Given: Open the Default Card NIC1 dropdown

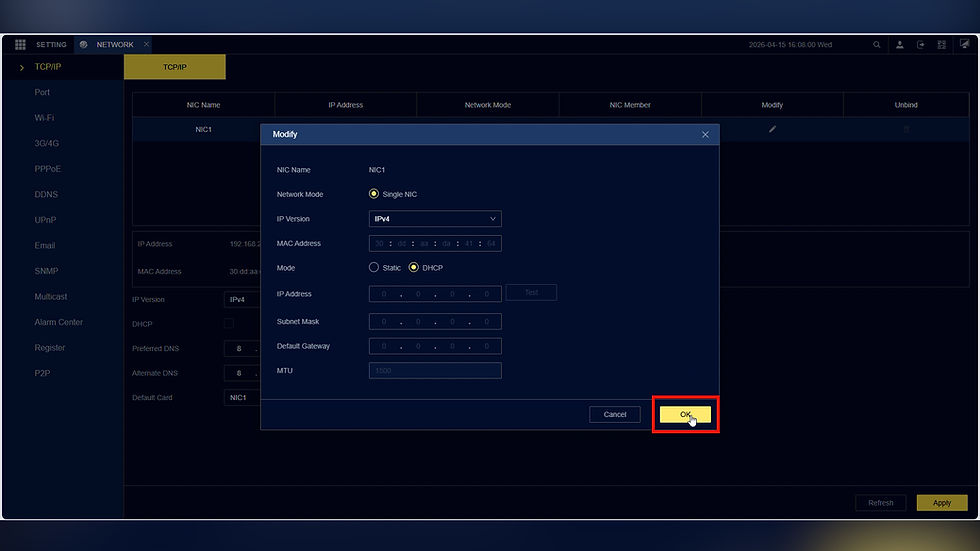Looking at the screenshot, I should click(x=242, y=397).
